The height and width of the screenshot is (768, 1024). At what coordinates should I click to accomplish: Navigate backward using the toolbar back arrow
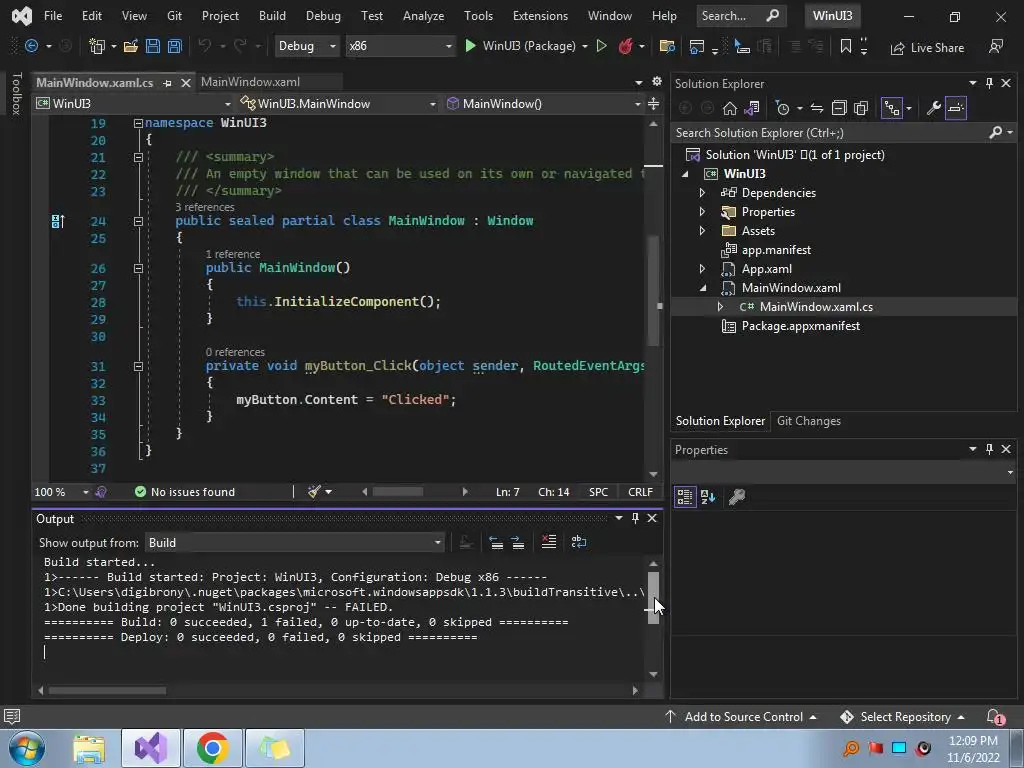[x=31, y=46]
